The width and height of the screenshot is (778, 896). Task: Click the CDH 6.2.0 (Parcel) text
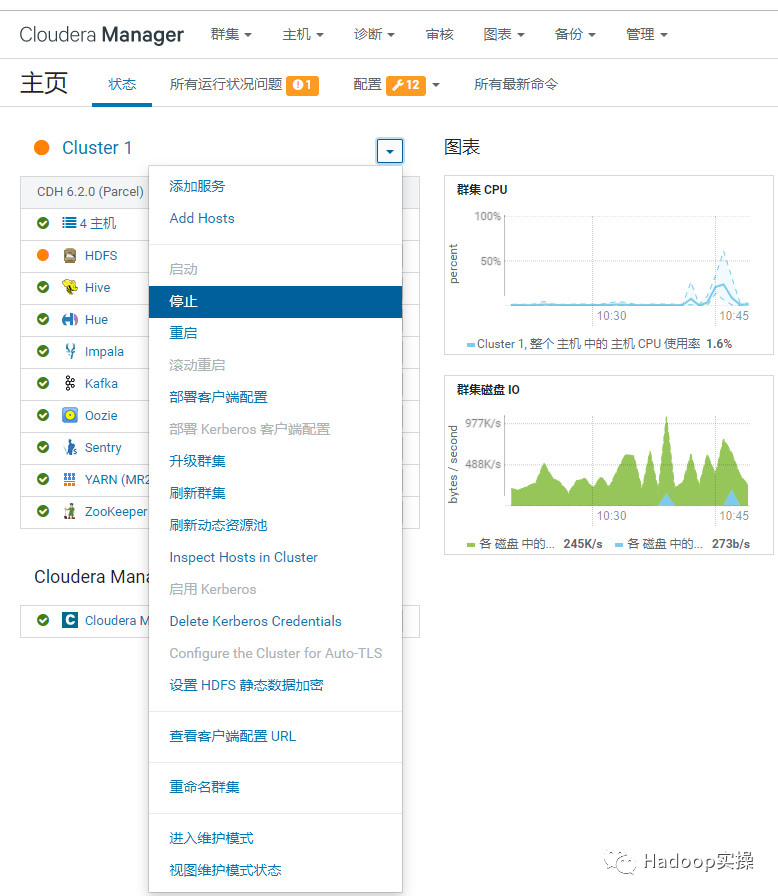[x=90, y=192]
